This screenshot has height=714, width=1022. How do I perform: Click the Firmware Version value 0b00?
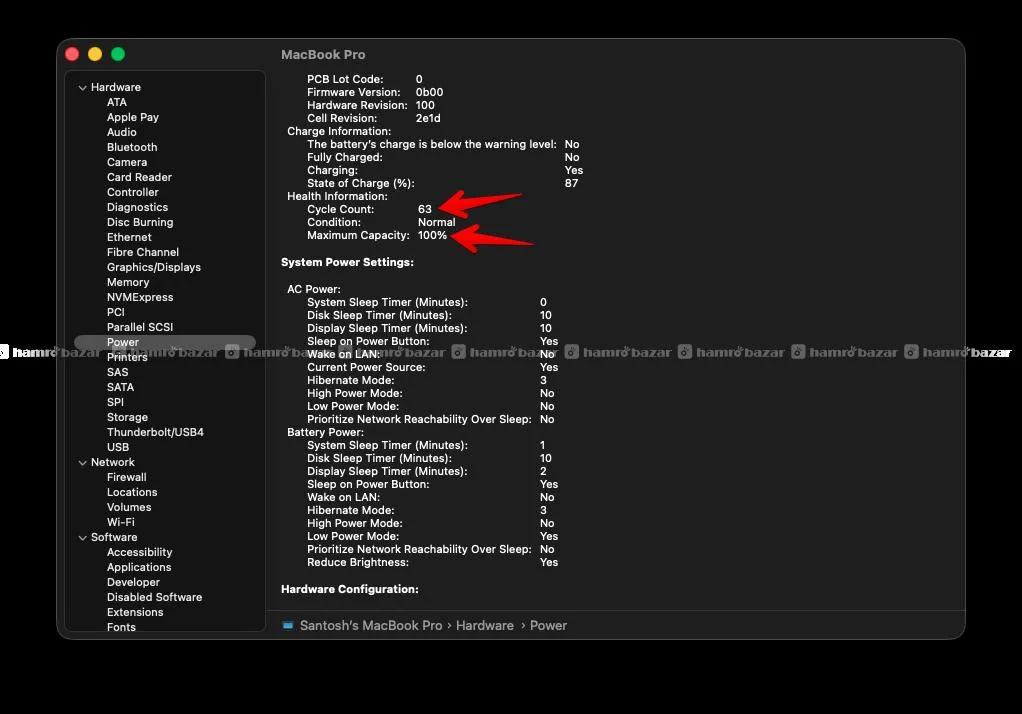coord(430,92)
